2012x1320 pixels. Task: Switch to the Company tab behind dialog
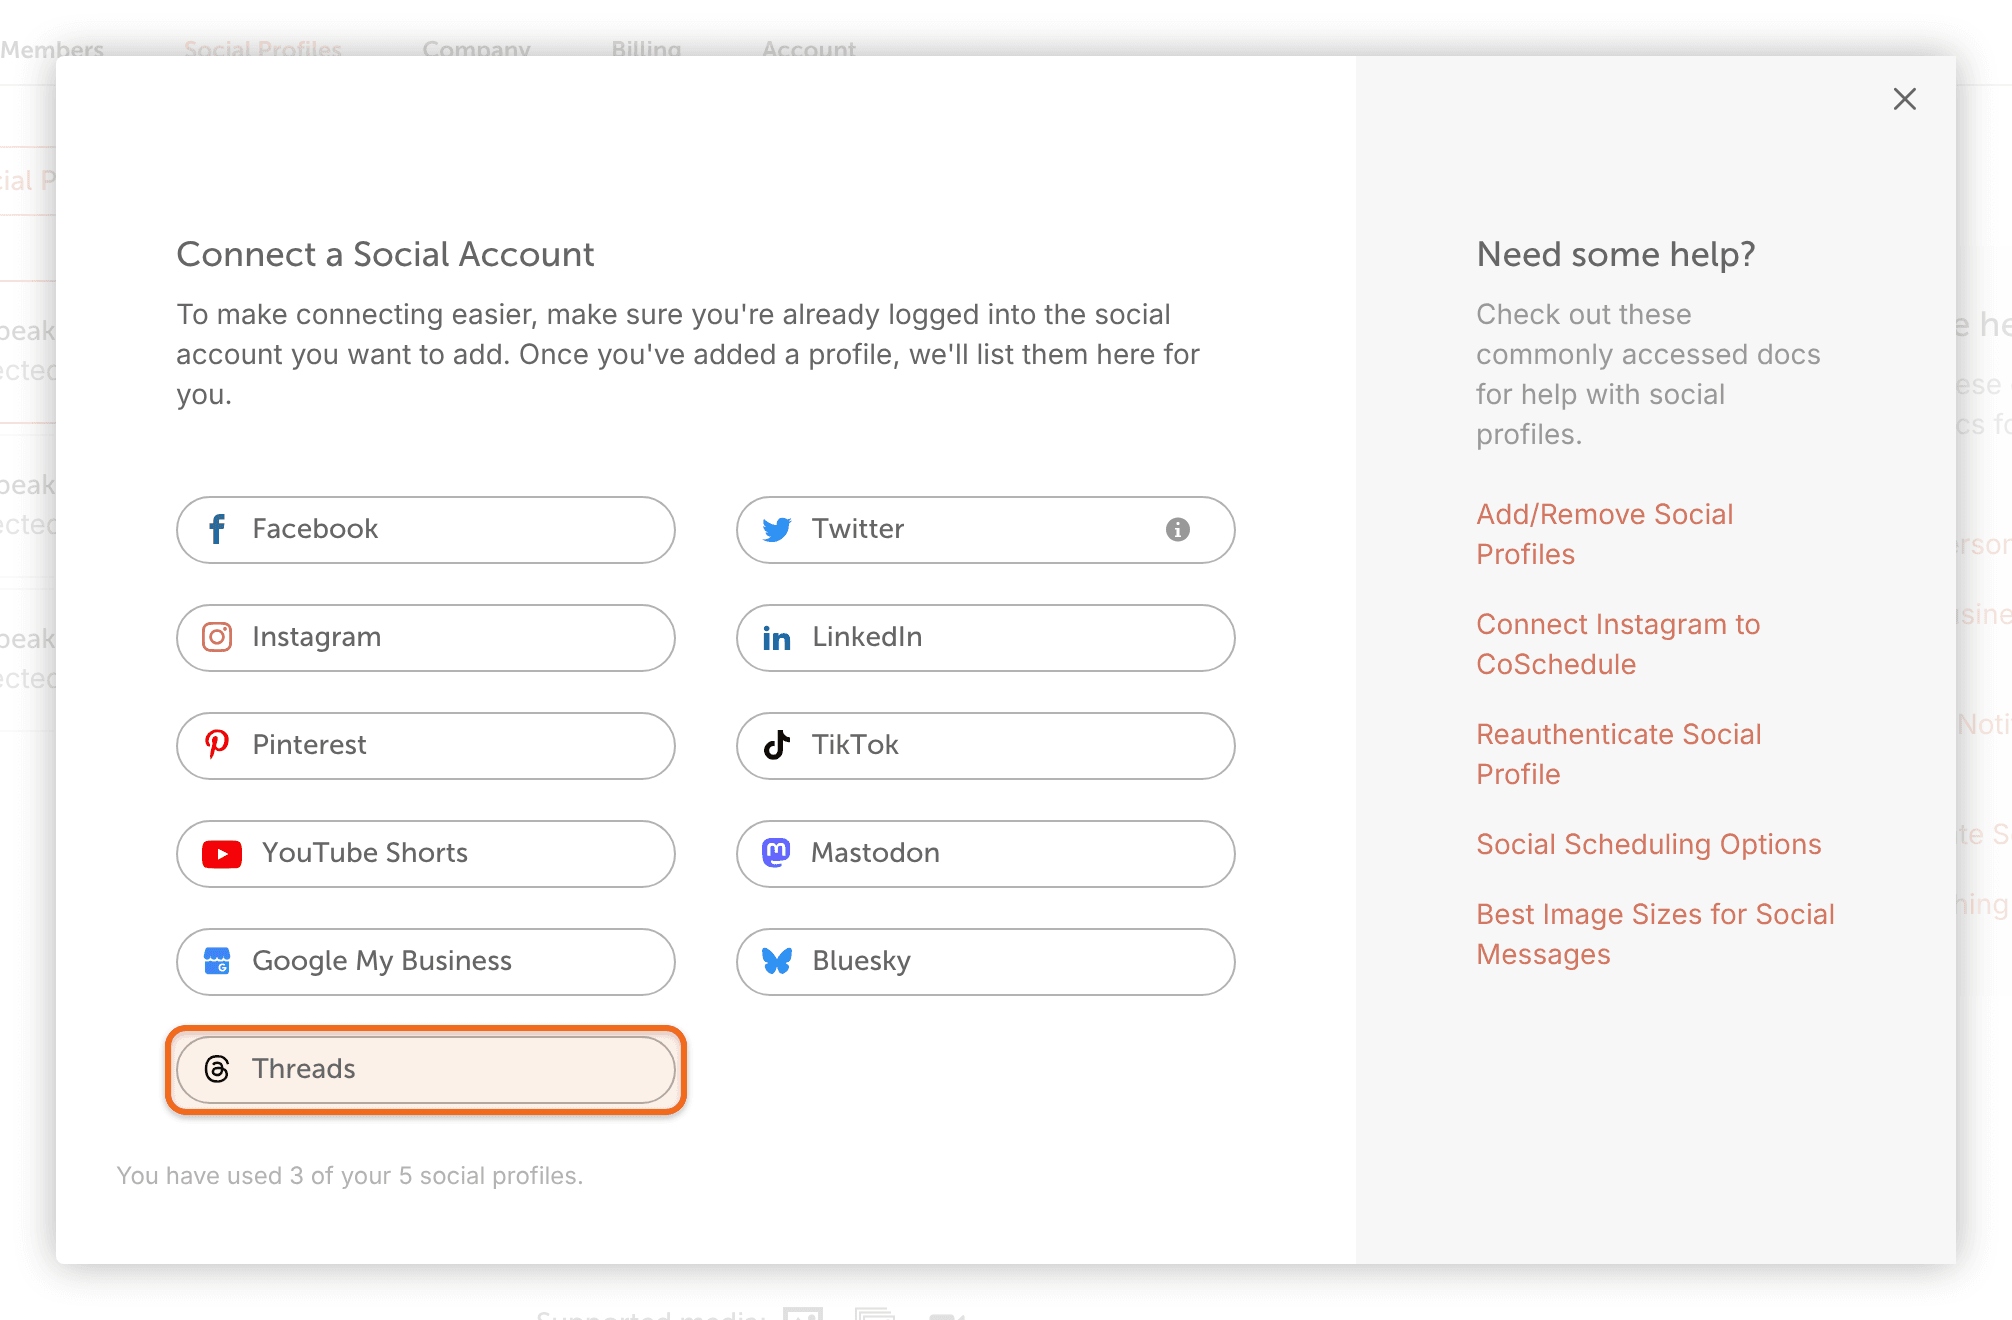coord(476,49)
